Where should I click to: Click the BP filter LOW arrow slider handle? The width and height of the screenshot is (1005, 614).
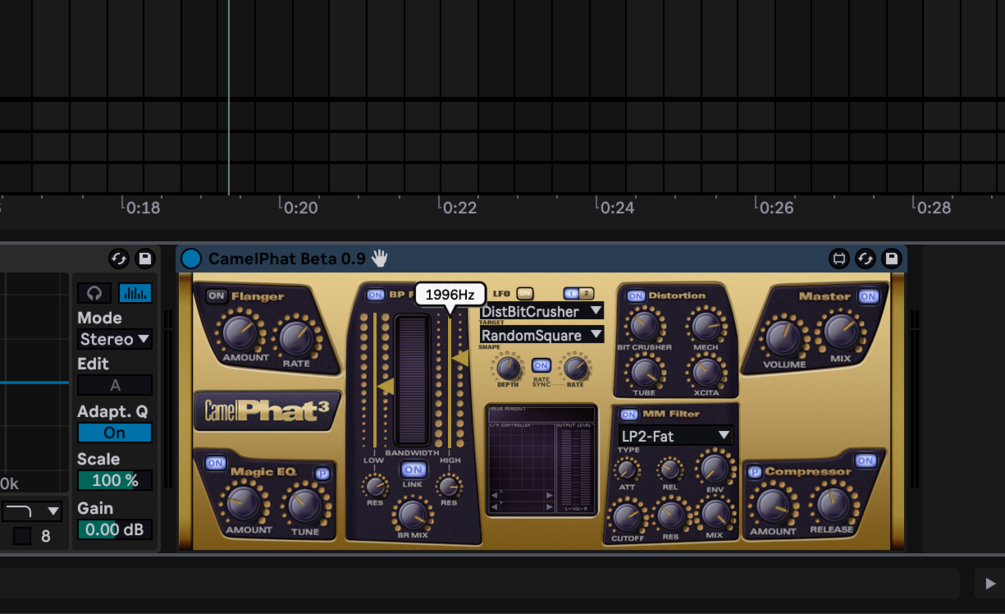[386, 386]
